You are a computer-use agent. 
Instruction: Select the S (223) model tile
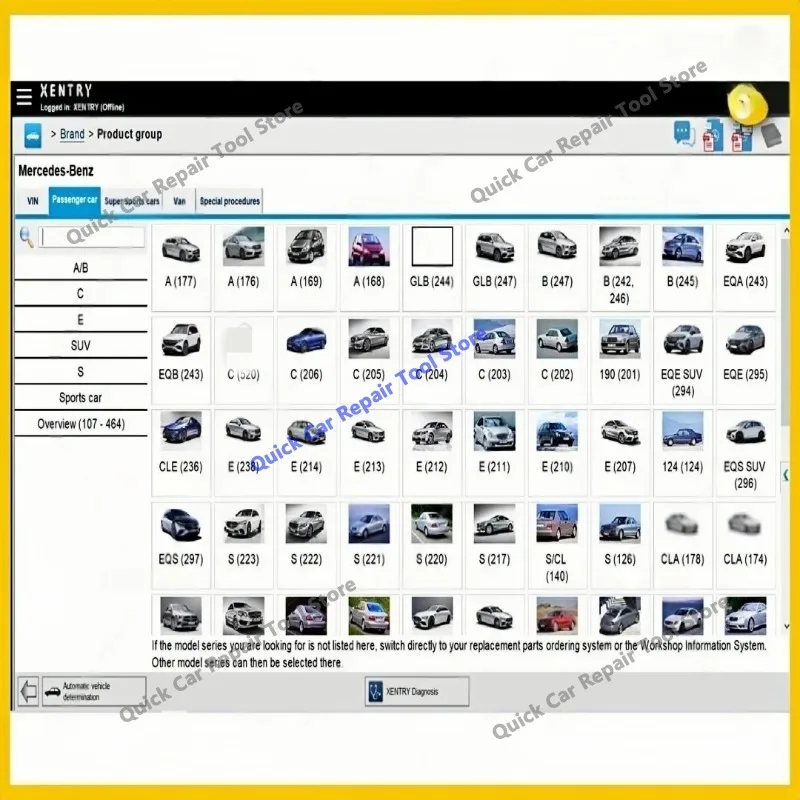pos(243,545)
